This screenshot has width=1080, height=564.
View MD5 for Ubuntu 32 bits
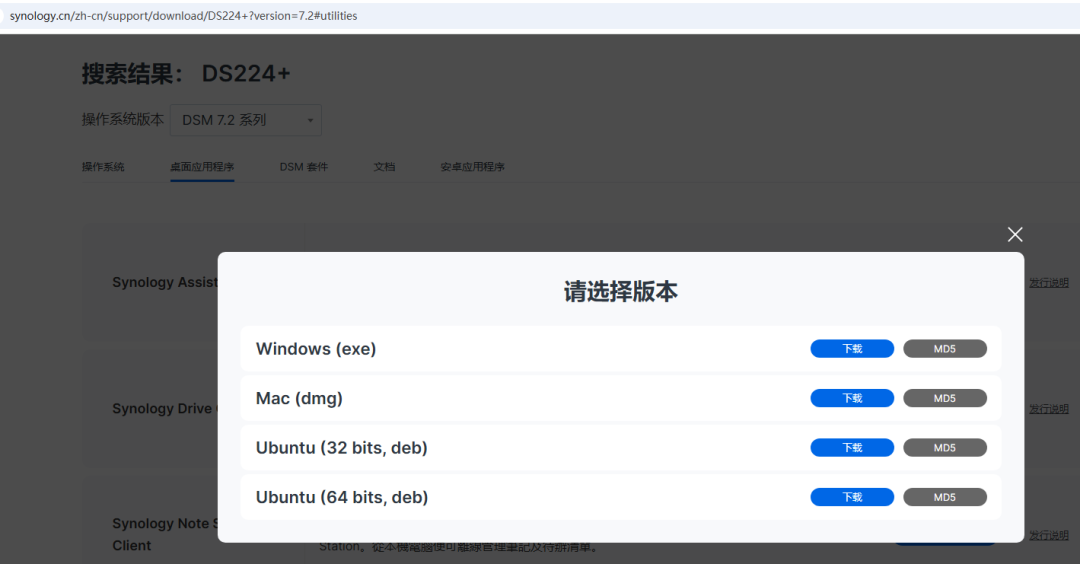[x=945, y=448]
